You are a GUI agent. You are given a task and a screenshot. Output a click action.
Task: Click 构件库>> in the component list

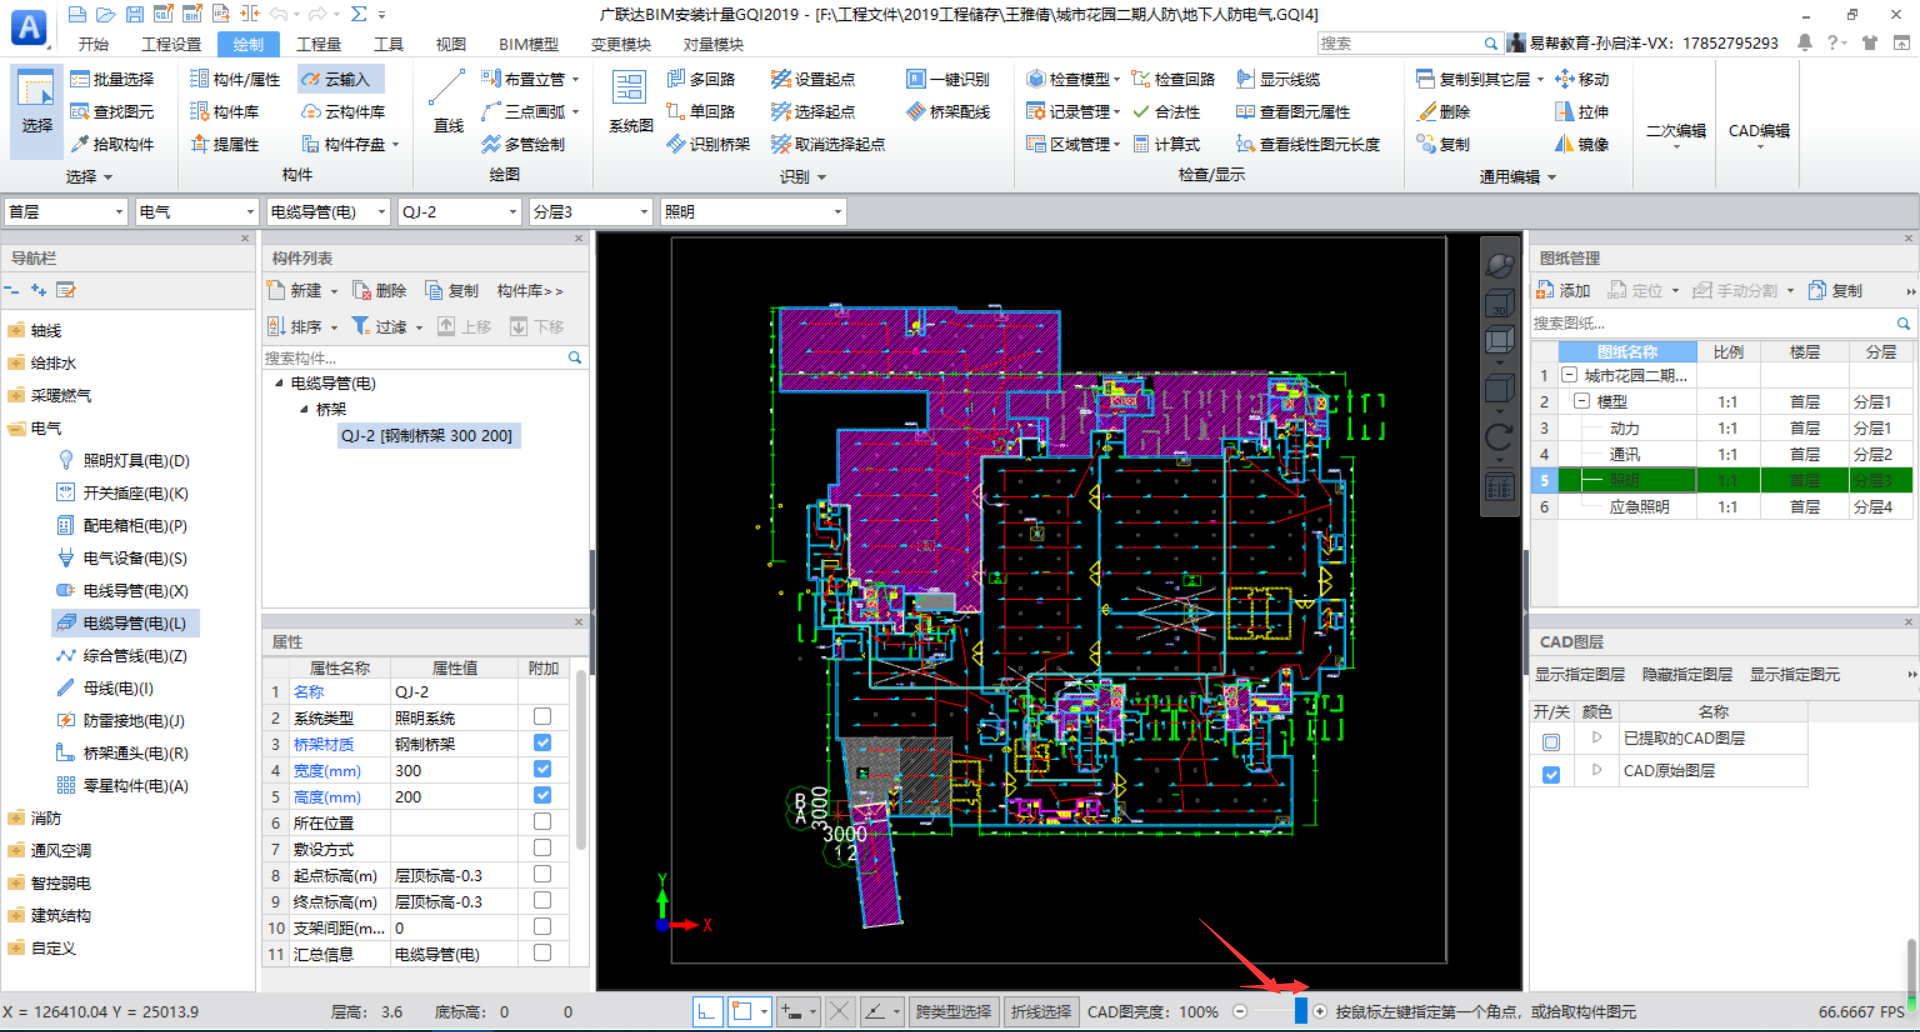pyautogui.click(x=530, y=290)
